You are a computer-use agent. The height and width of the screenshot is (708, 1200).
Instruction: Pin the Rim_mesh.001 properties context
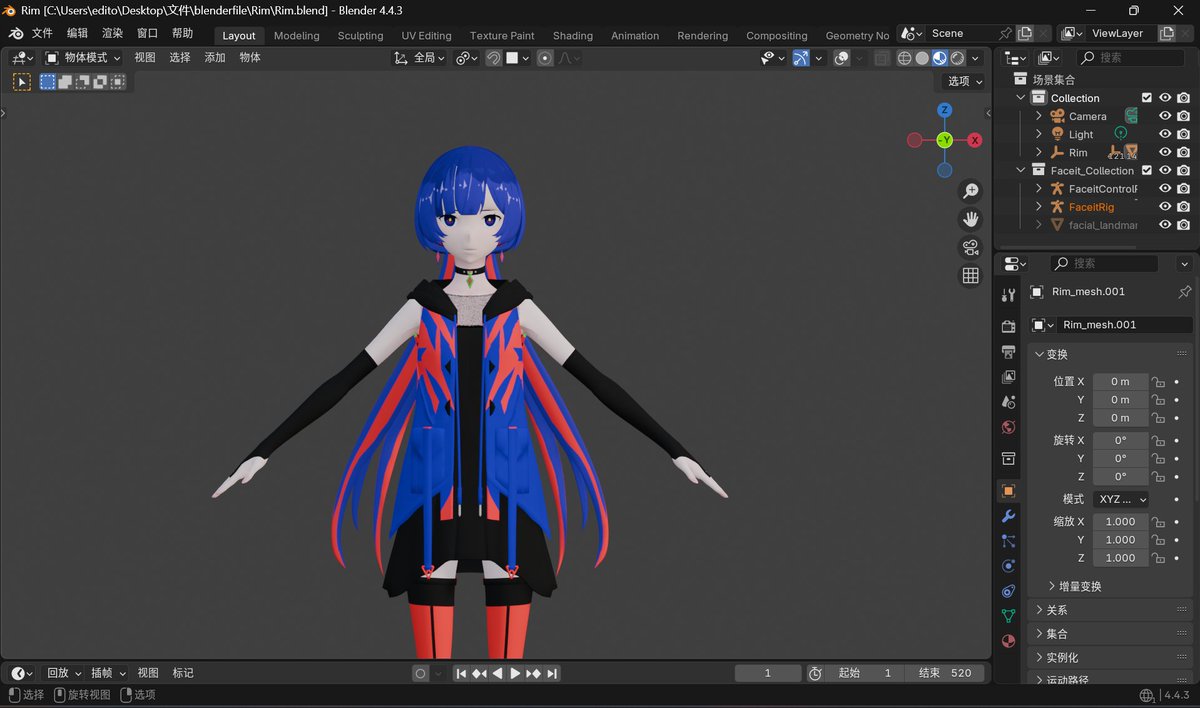tap(1185, 292)
